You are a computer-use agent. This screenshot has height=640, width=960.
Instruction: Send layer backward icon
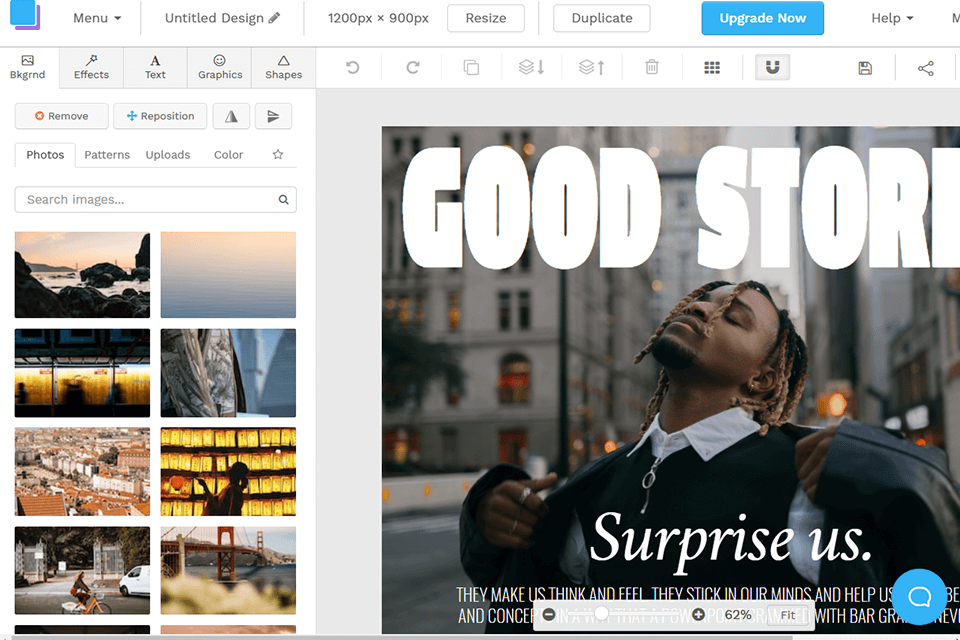pos(531,67)
